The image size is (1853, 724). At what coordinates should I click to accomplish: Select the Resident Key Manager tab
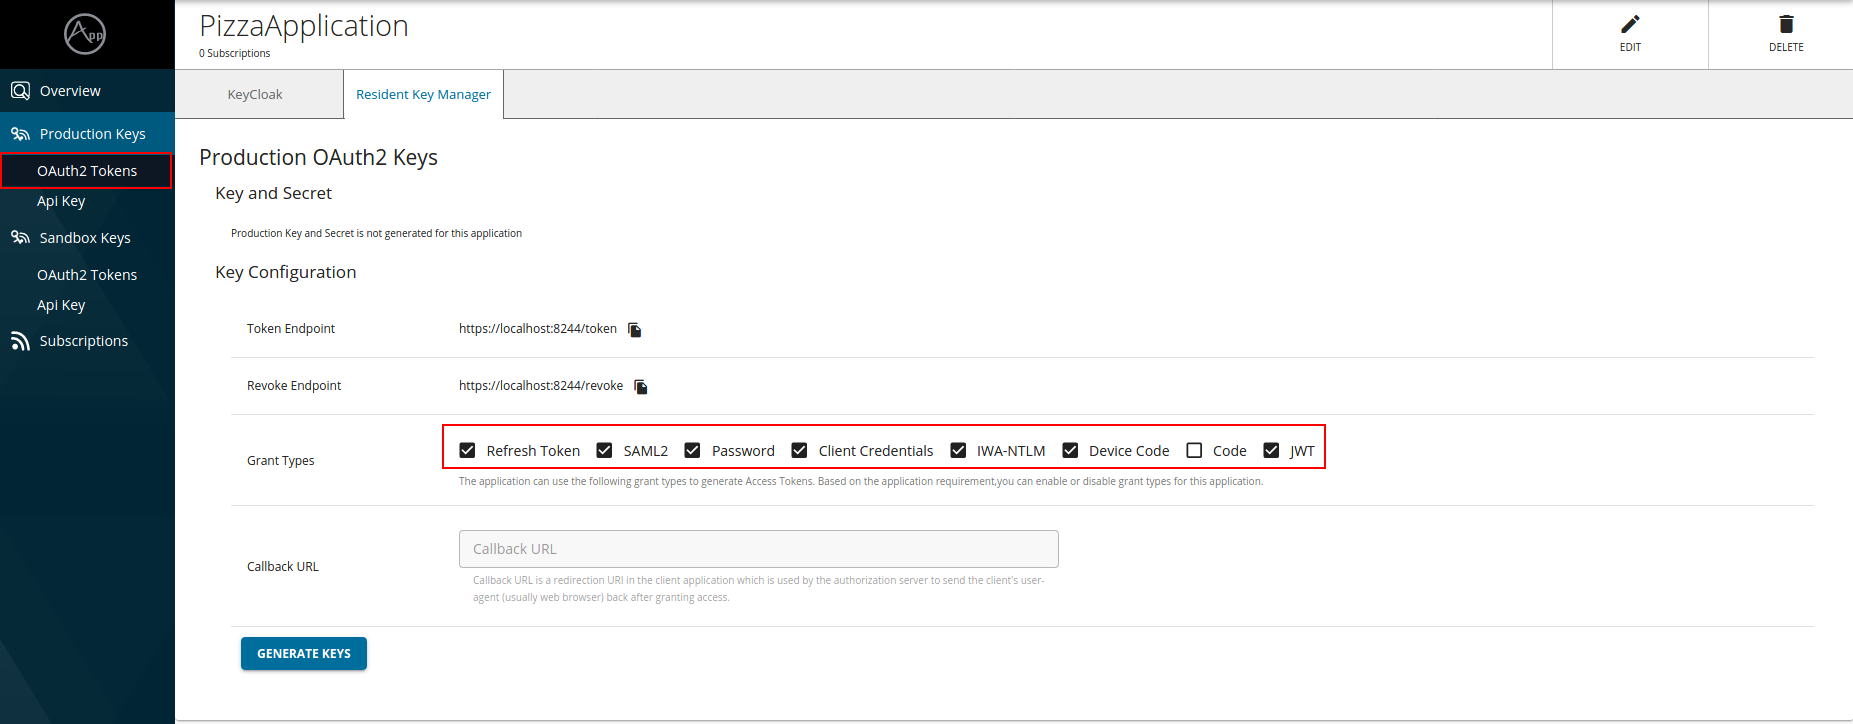pyautogui.click(x=423, y=95)
